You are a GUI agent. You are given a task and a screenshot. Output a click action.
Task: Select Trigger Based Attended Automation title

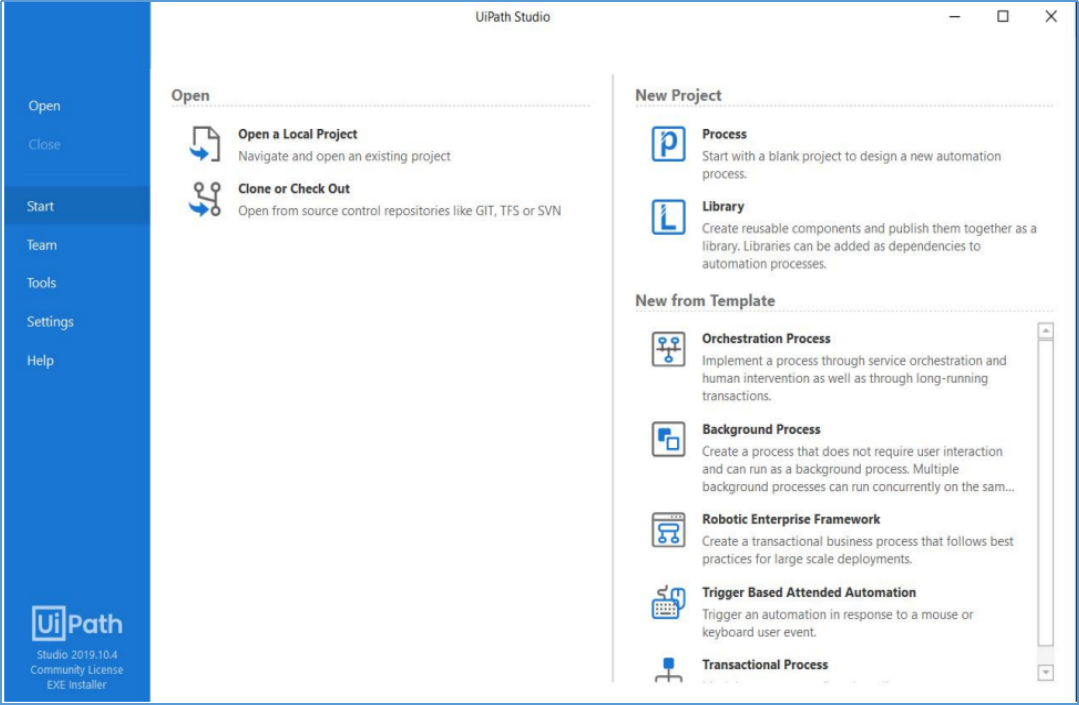[x=809, y=592]
